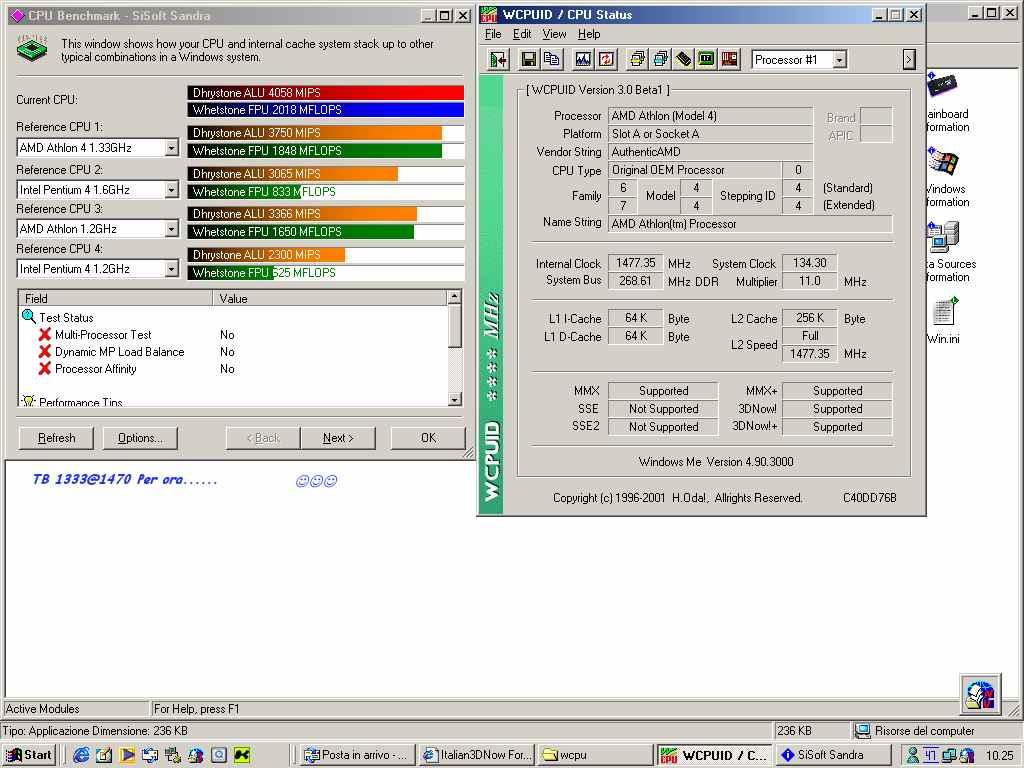The width and height of the screenshot is (1024, 768).
Task: Click the Windows Start button
Action: pos(29,755)
